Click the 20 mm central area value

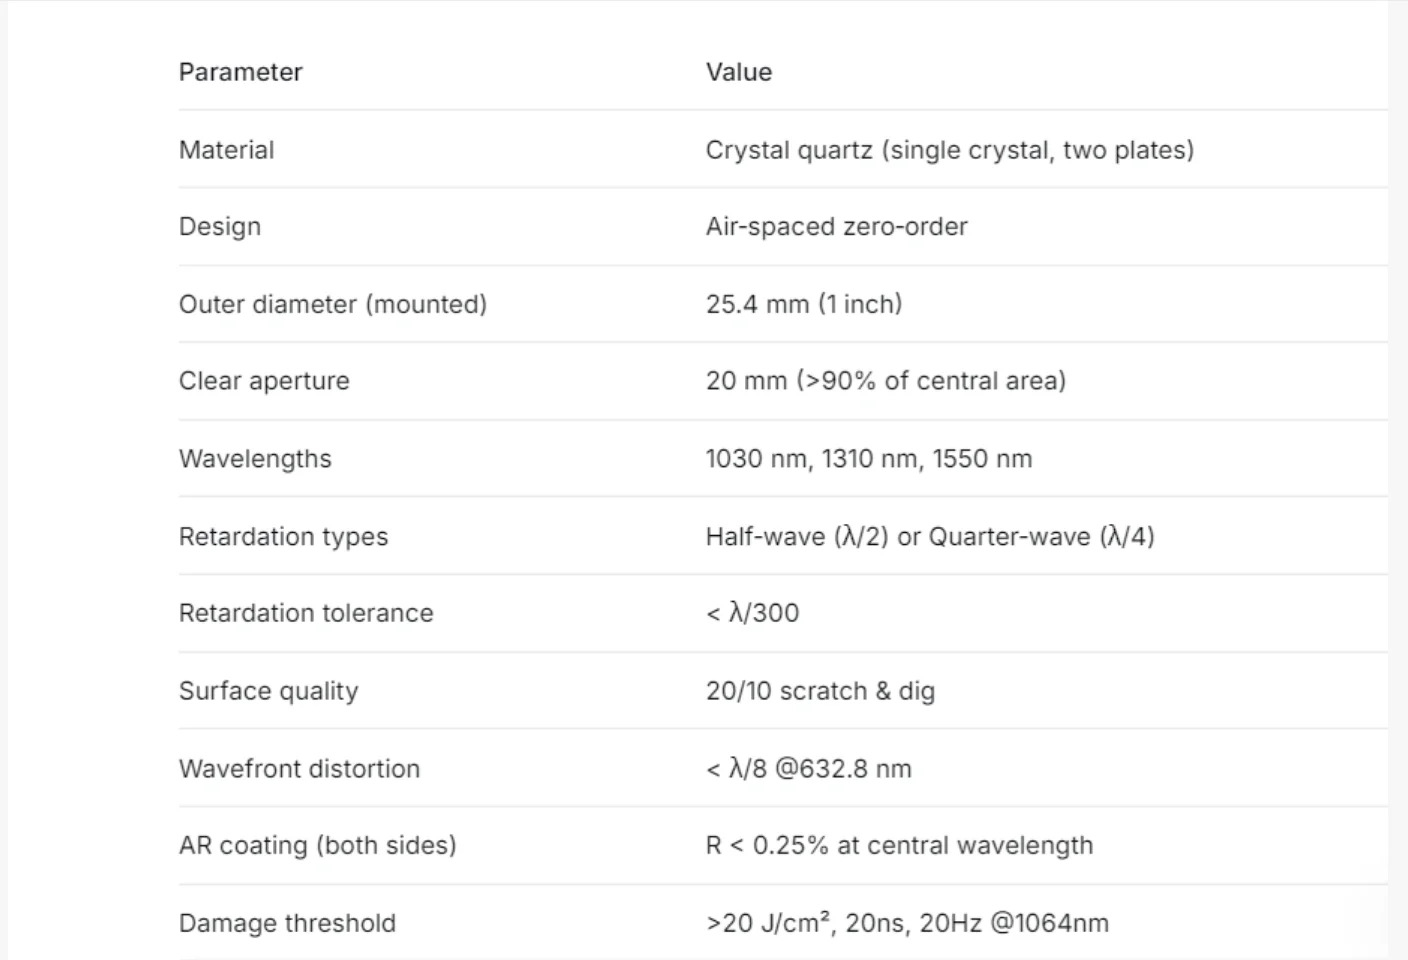click(x=886, y=381)
